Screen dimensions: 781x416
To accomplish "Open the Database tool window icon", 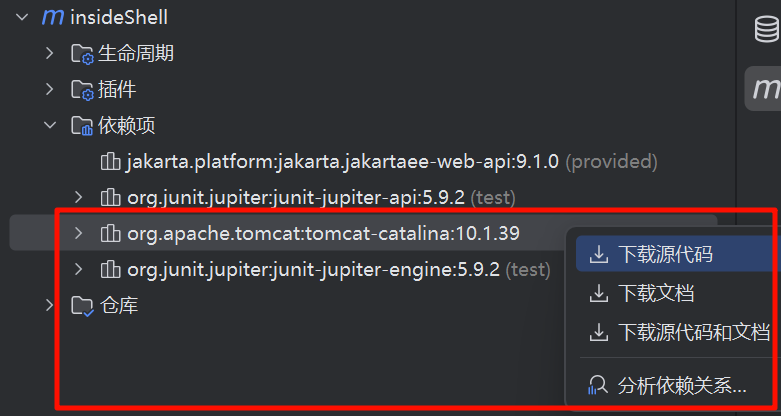I will pos(766,30).
